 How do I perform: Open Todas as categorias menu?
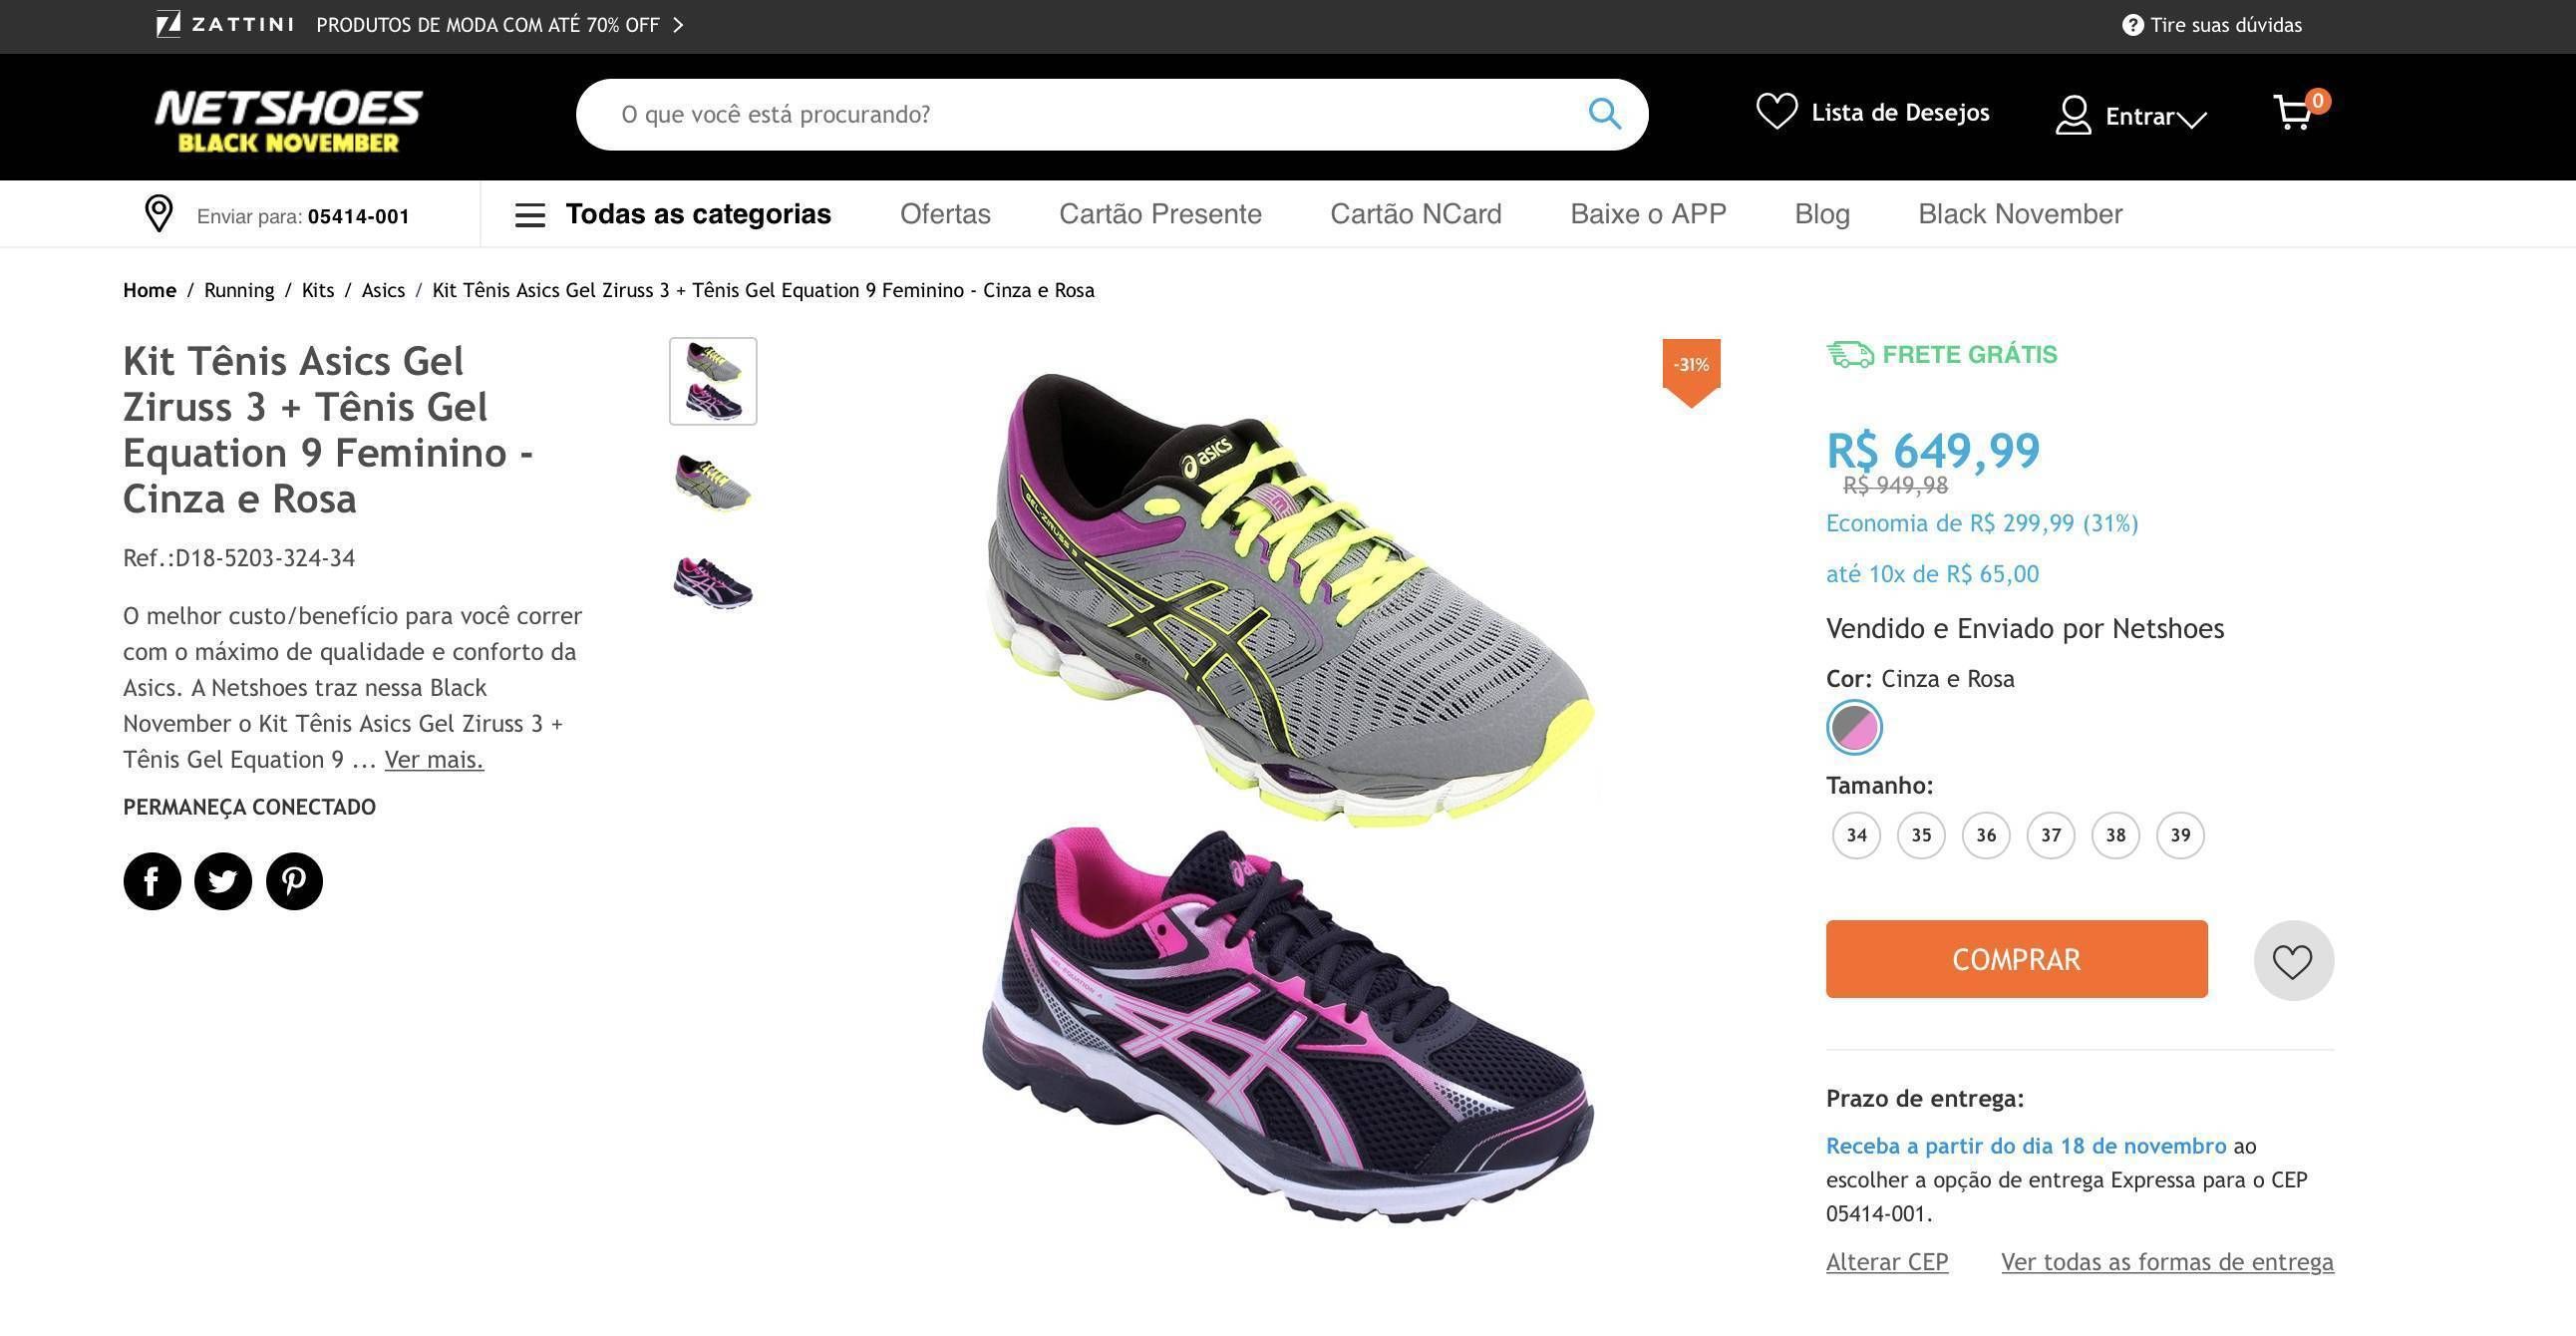(x=698, y=214)
